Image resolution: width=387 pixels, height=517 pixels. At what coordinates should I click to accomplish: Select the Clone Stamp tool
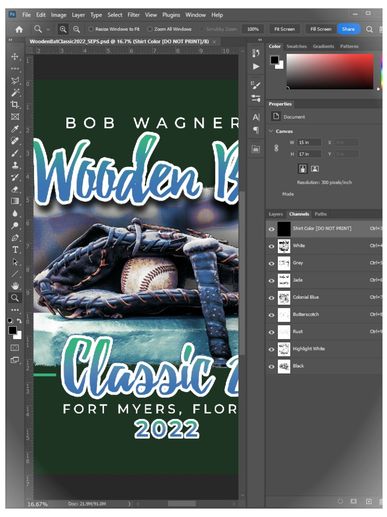pos(15,165)
